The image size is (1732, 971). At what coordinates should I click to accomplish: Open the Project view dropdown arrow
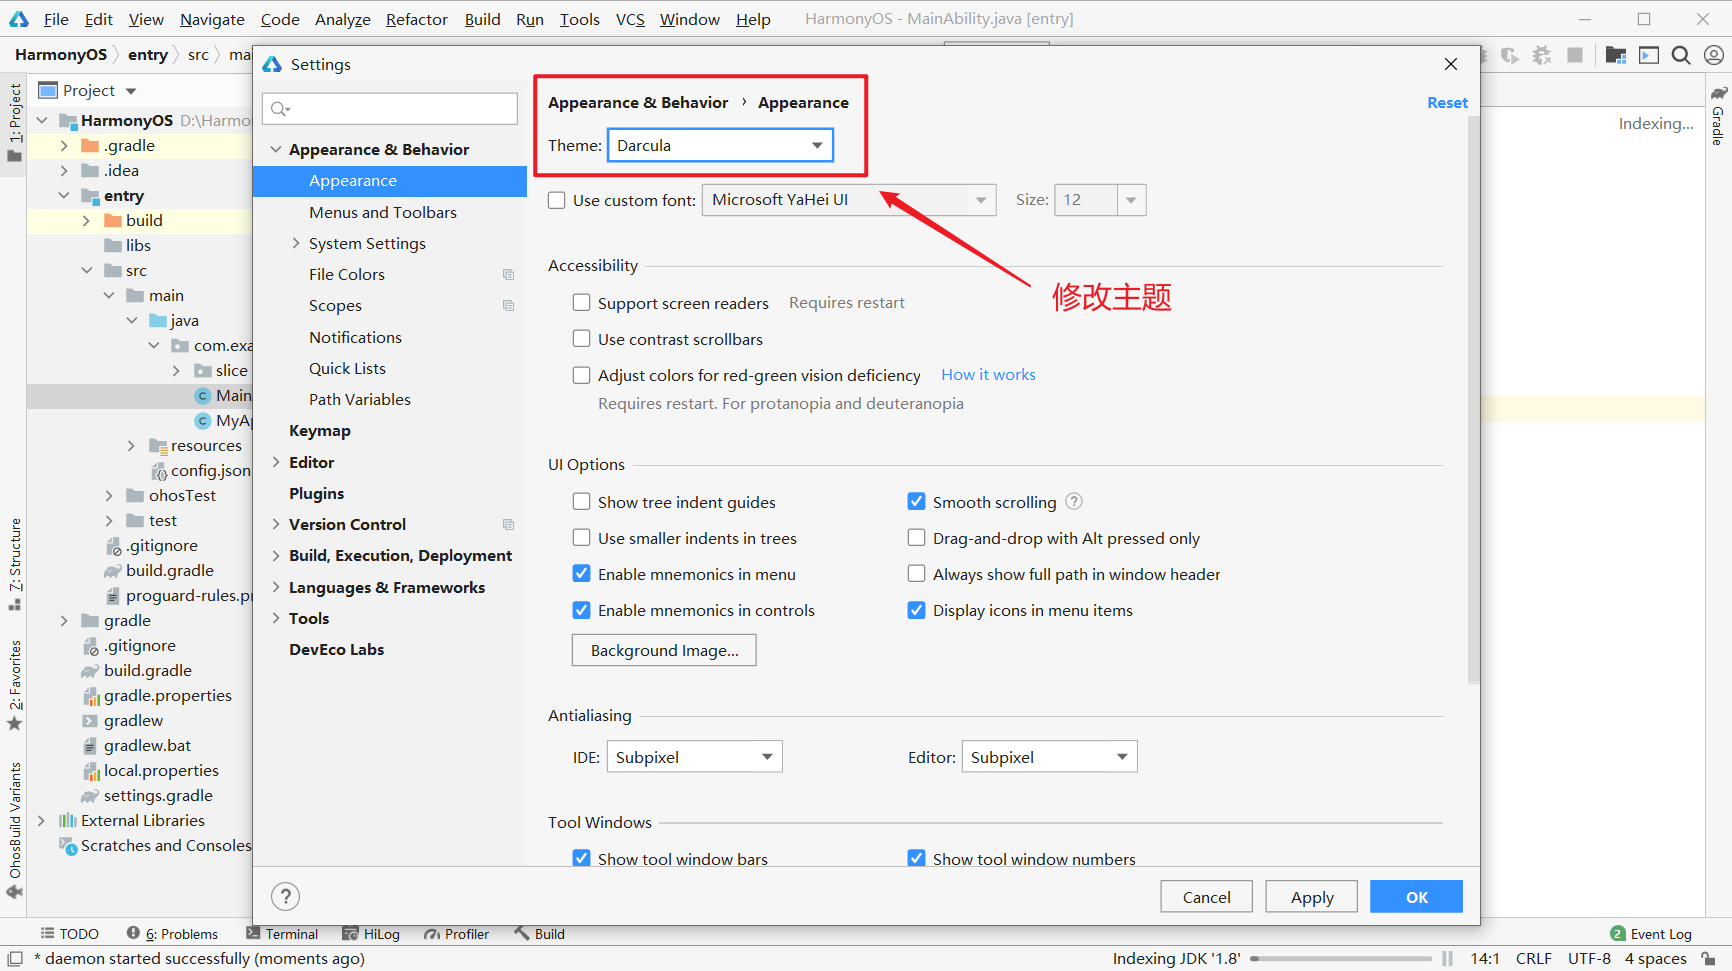(131, 91)
